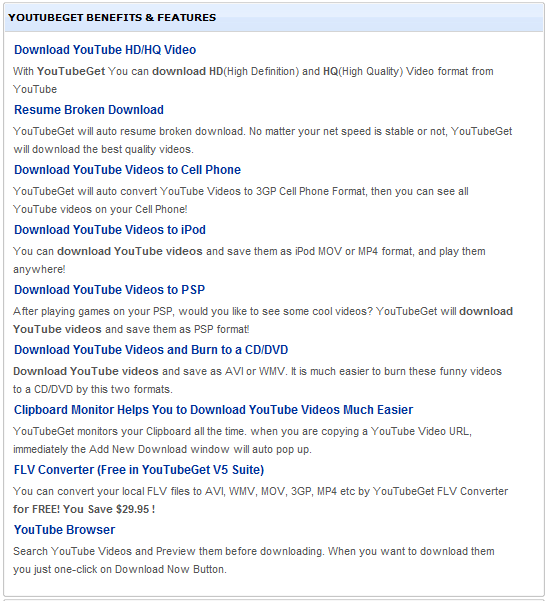Click bold 'YouTube videos' in PSP paragraph
This screenshot has height=601, width=548.
[57, 329]
